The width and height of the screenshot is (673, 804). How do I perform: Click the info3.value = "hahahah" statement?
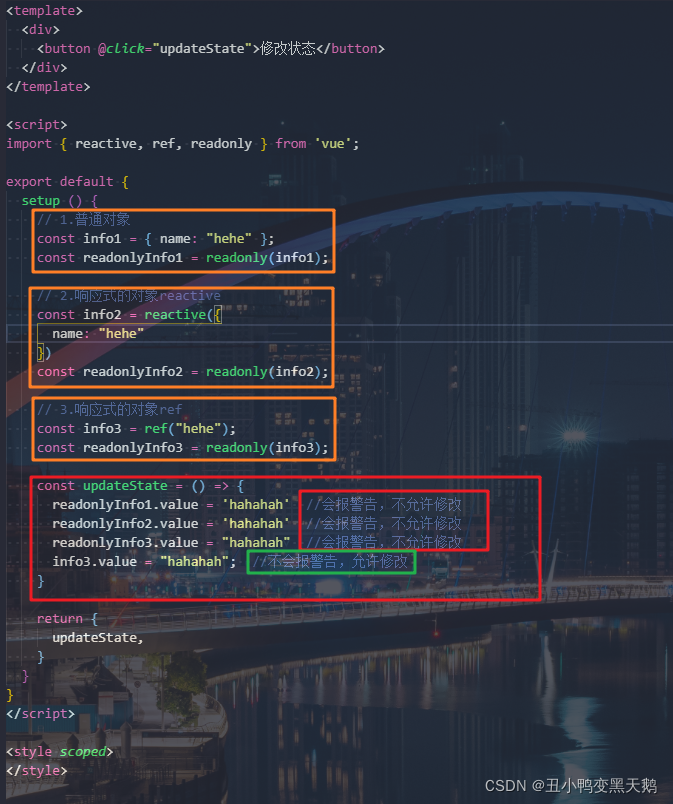point(144,561)
